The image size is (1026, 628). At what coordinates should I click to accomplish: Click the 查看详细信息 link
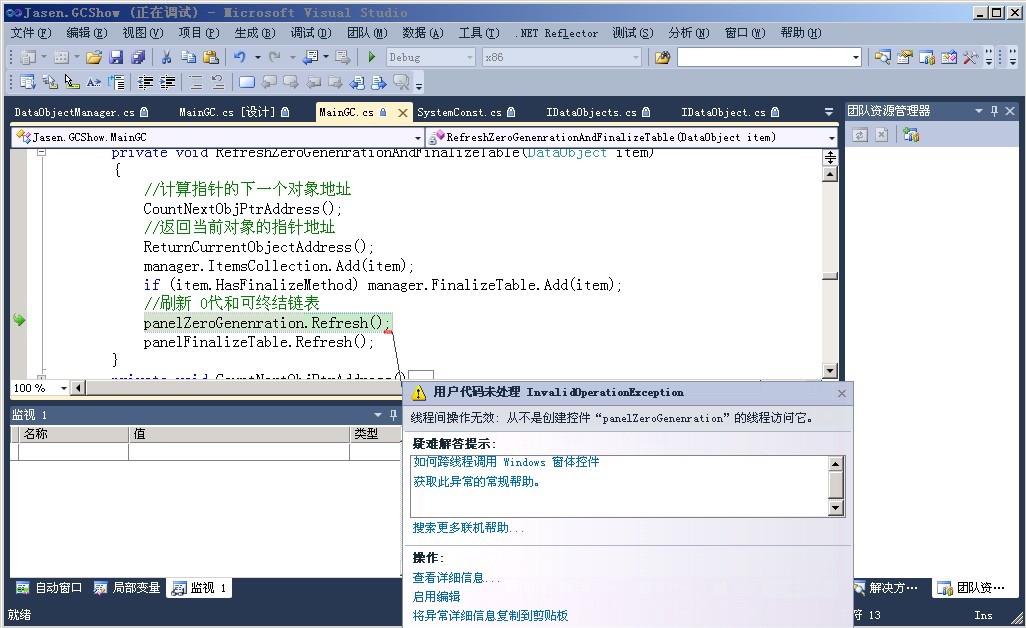[x=456, y=578]
